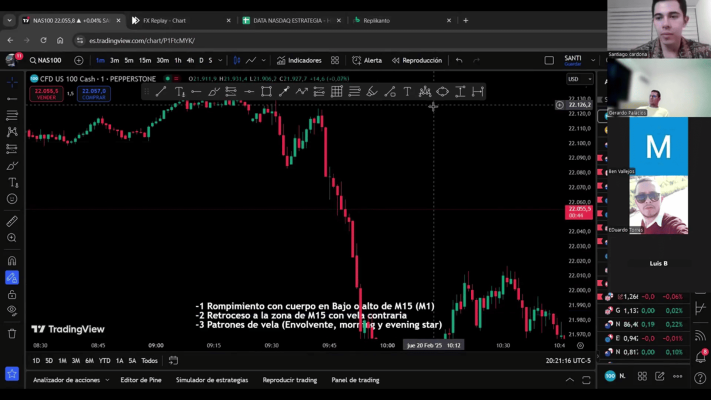Collapse bottom panel with chevron up
This screenshot has height=400, width=711.
pos(570,380)
